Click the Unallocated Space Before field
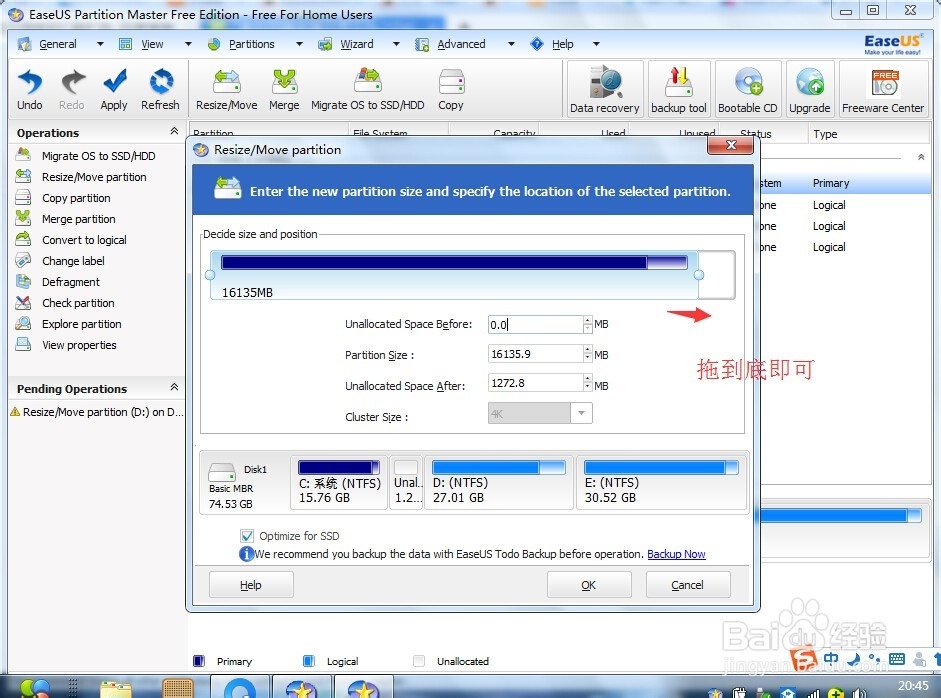This screenshot has width=941, height=698. (535, 325)
